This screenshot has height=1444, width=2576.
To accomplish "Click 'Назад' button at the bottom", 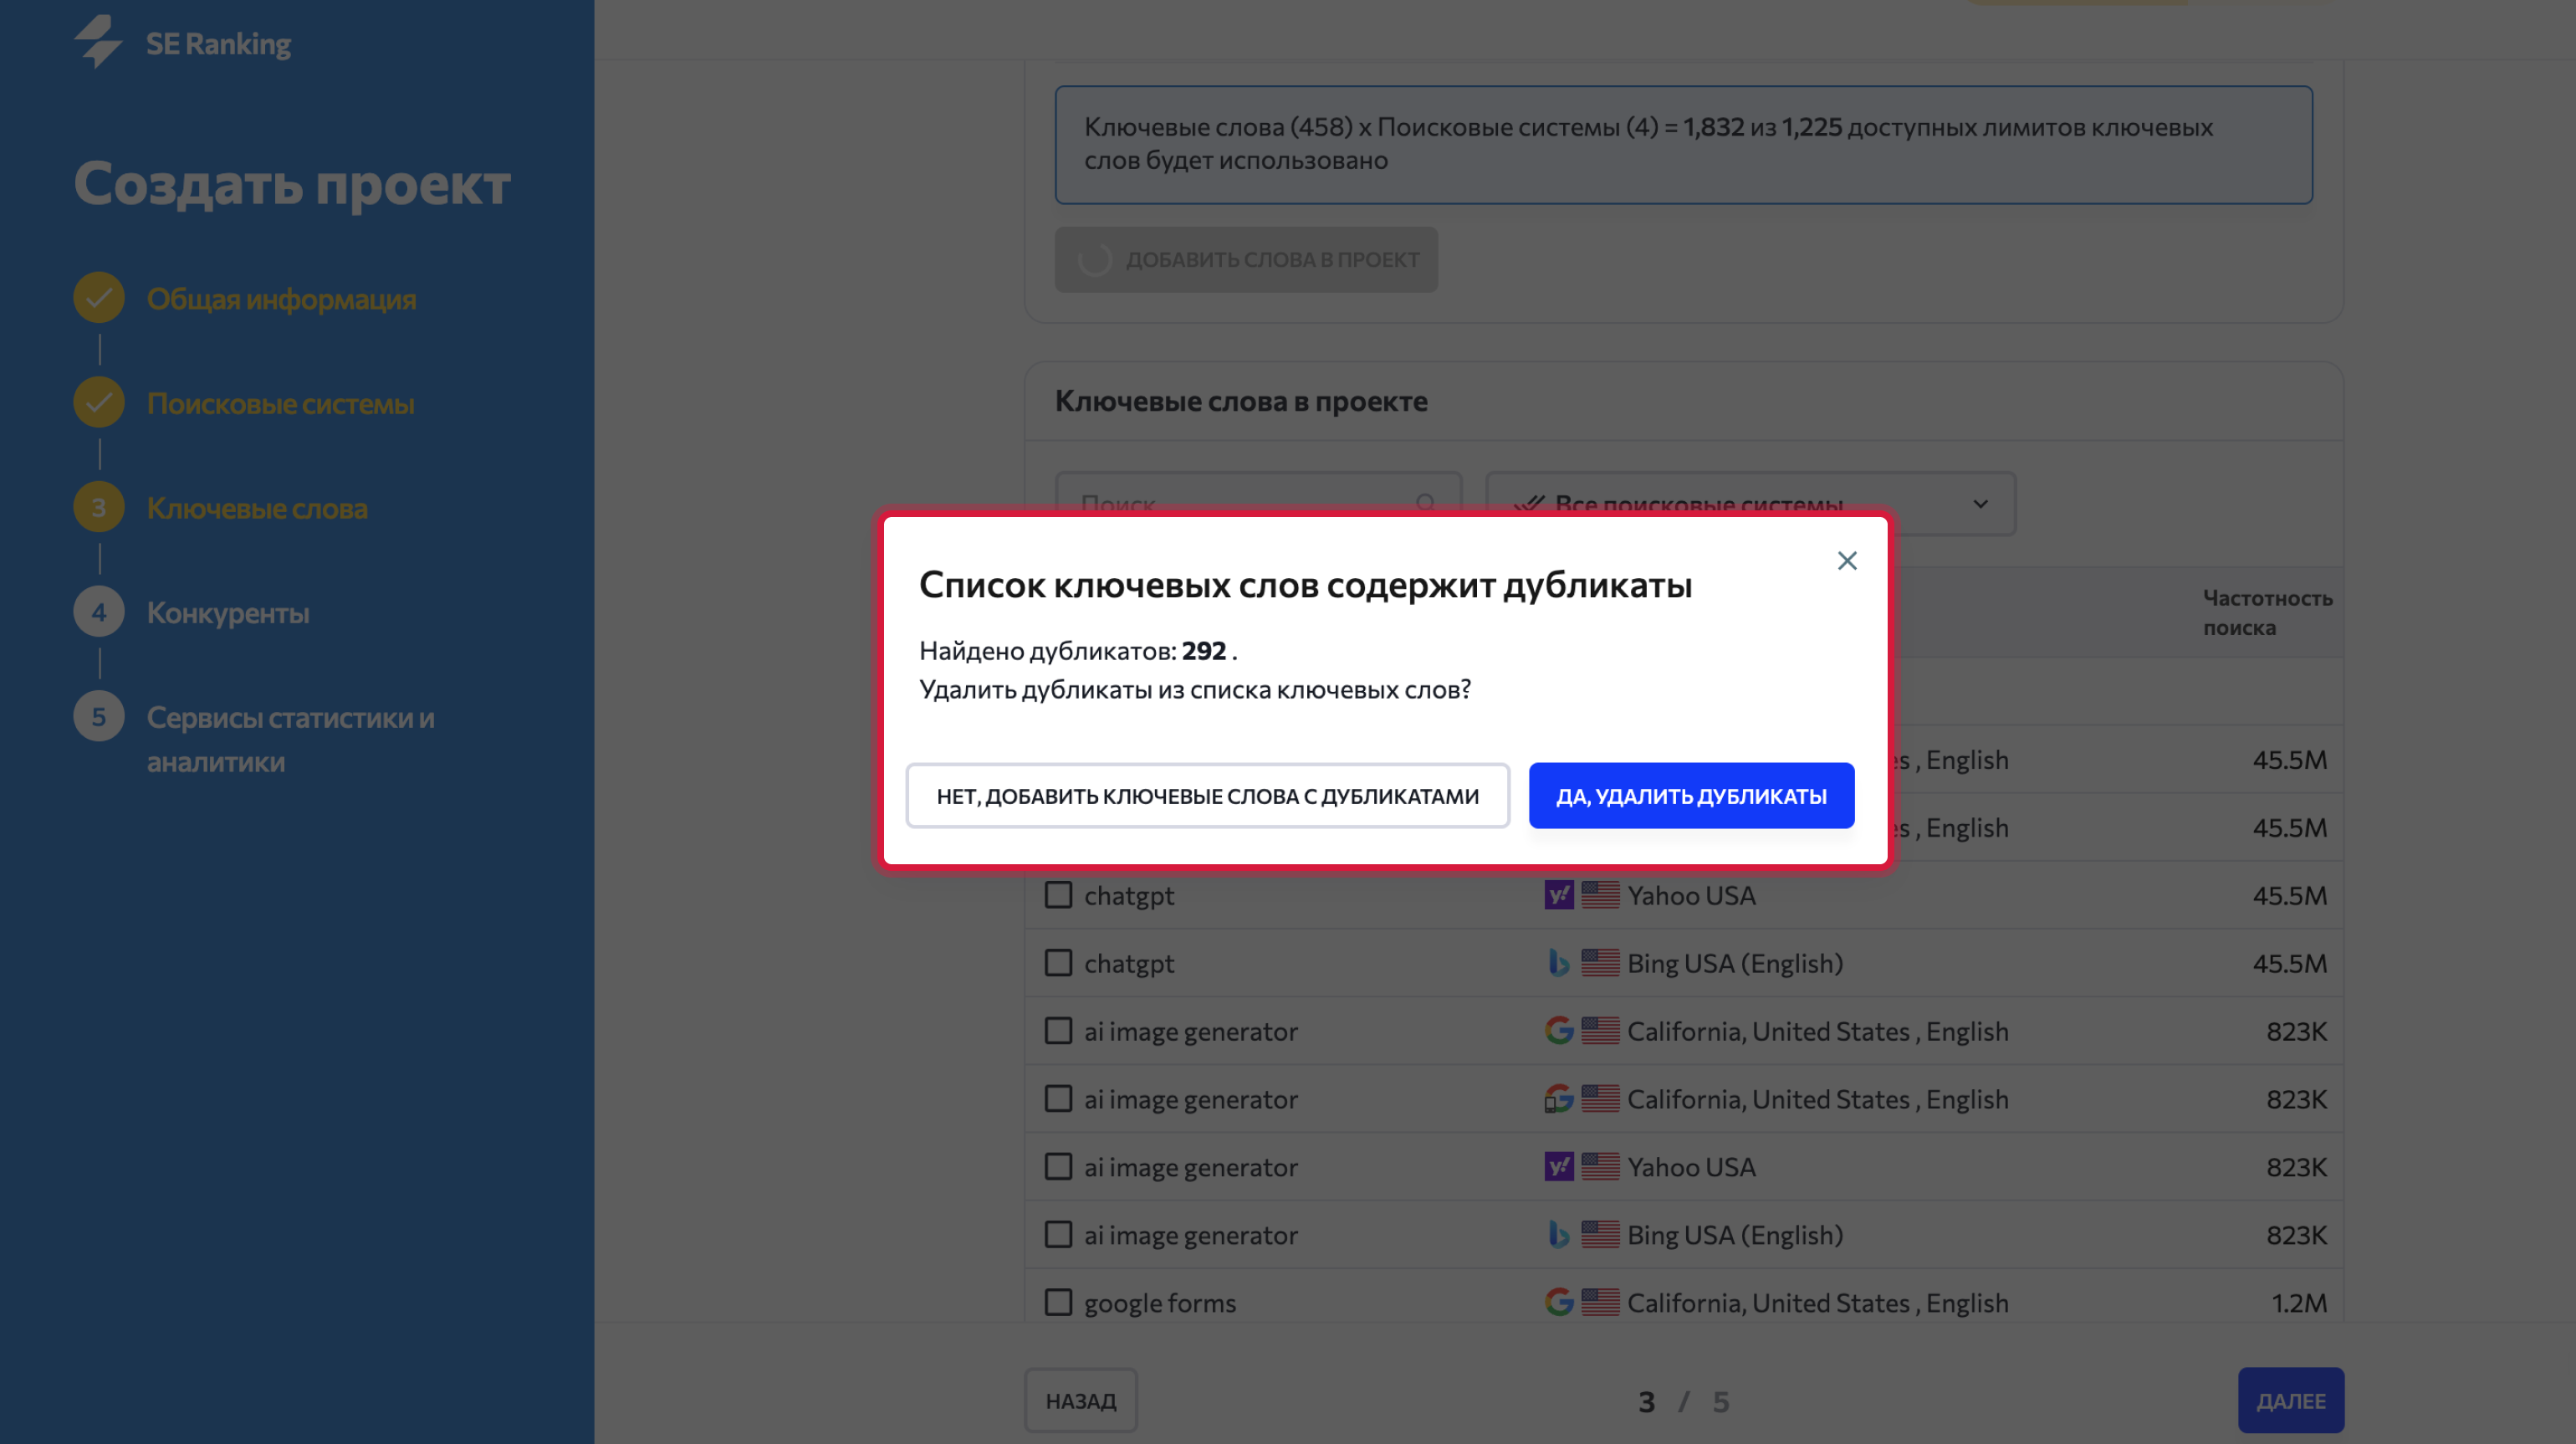I will click(1080, 1401).
